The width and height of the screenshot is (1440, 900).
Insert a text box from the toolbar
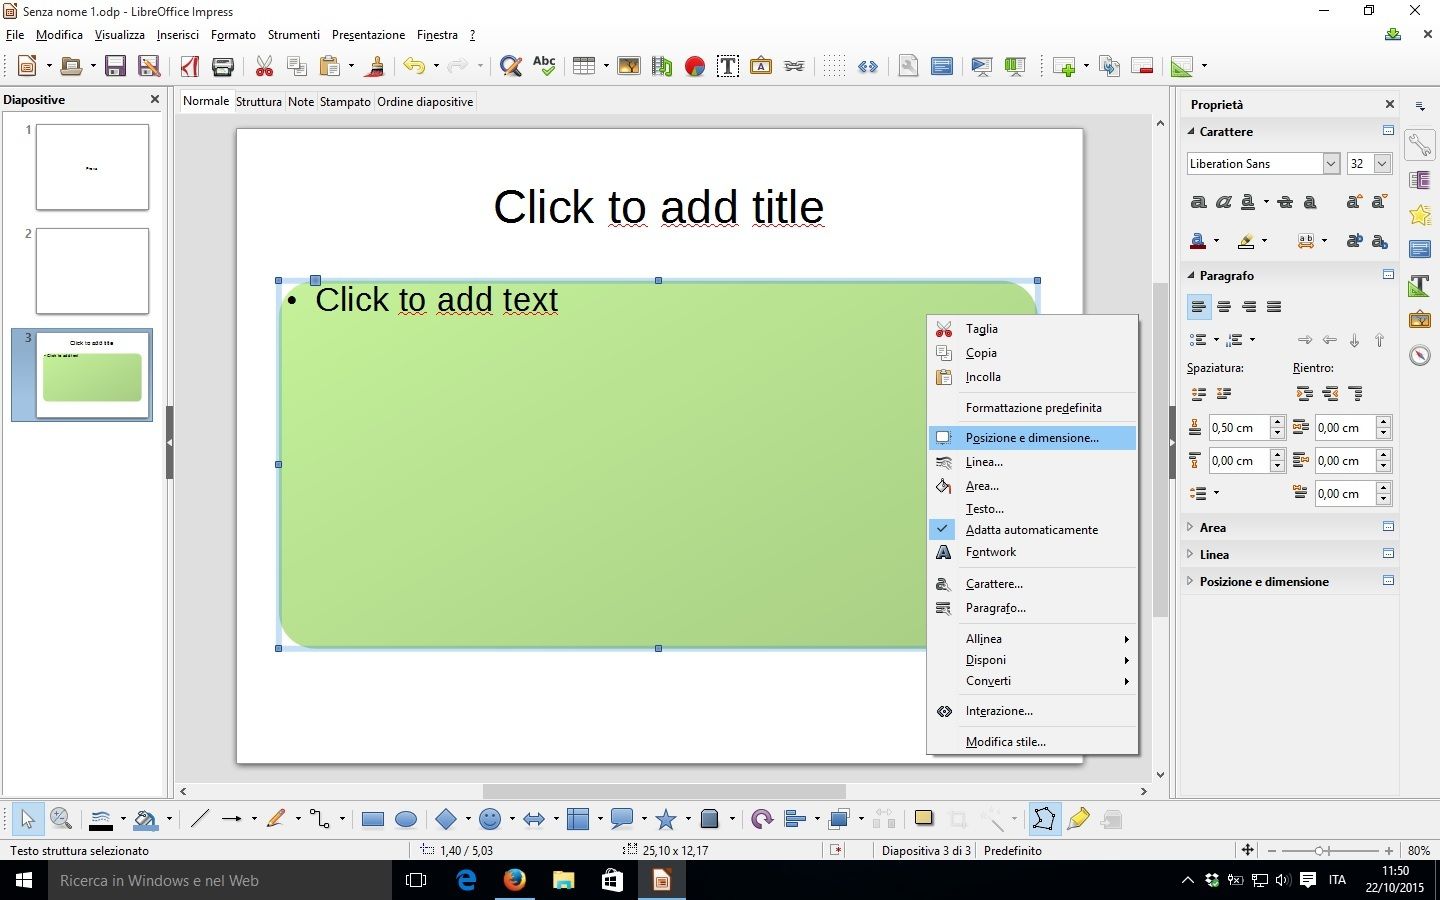727,66
